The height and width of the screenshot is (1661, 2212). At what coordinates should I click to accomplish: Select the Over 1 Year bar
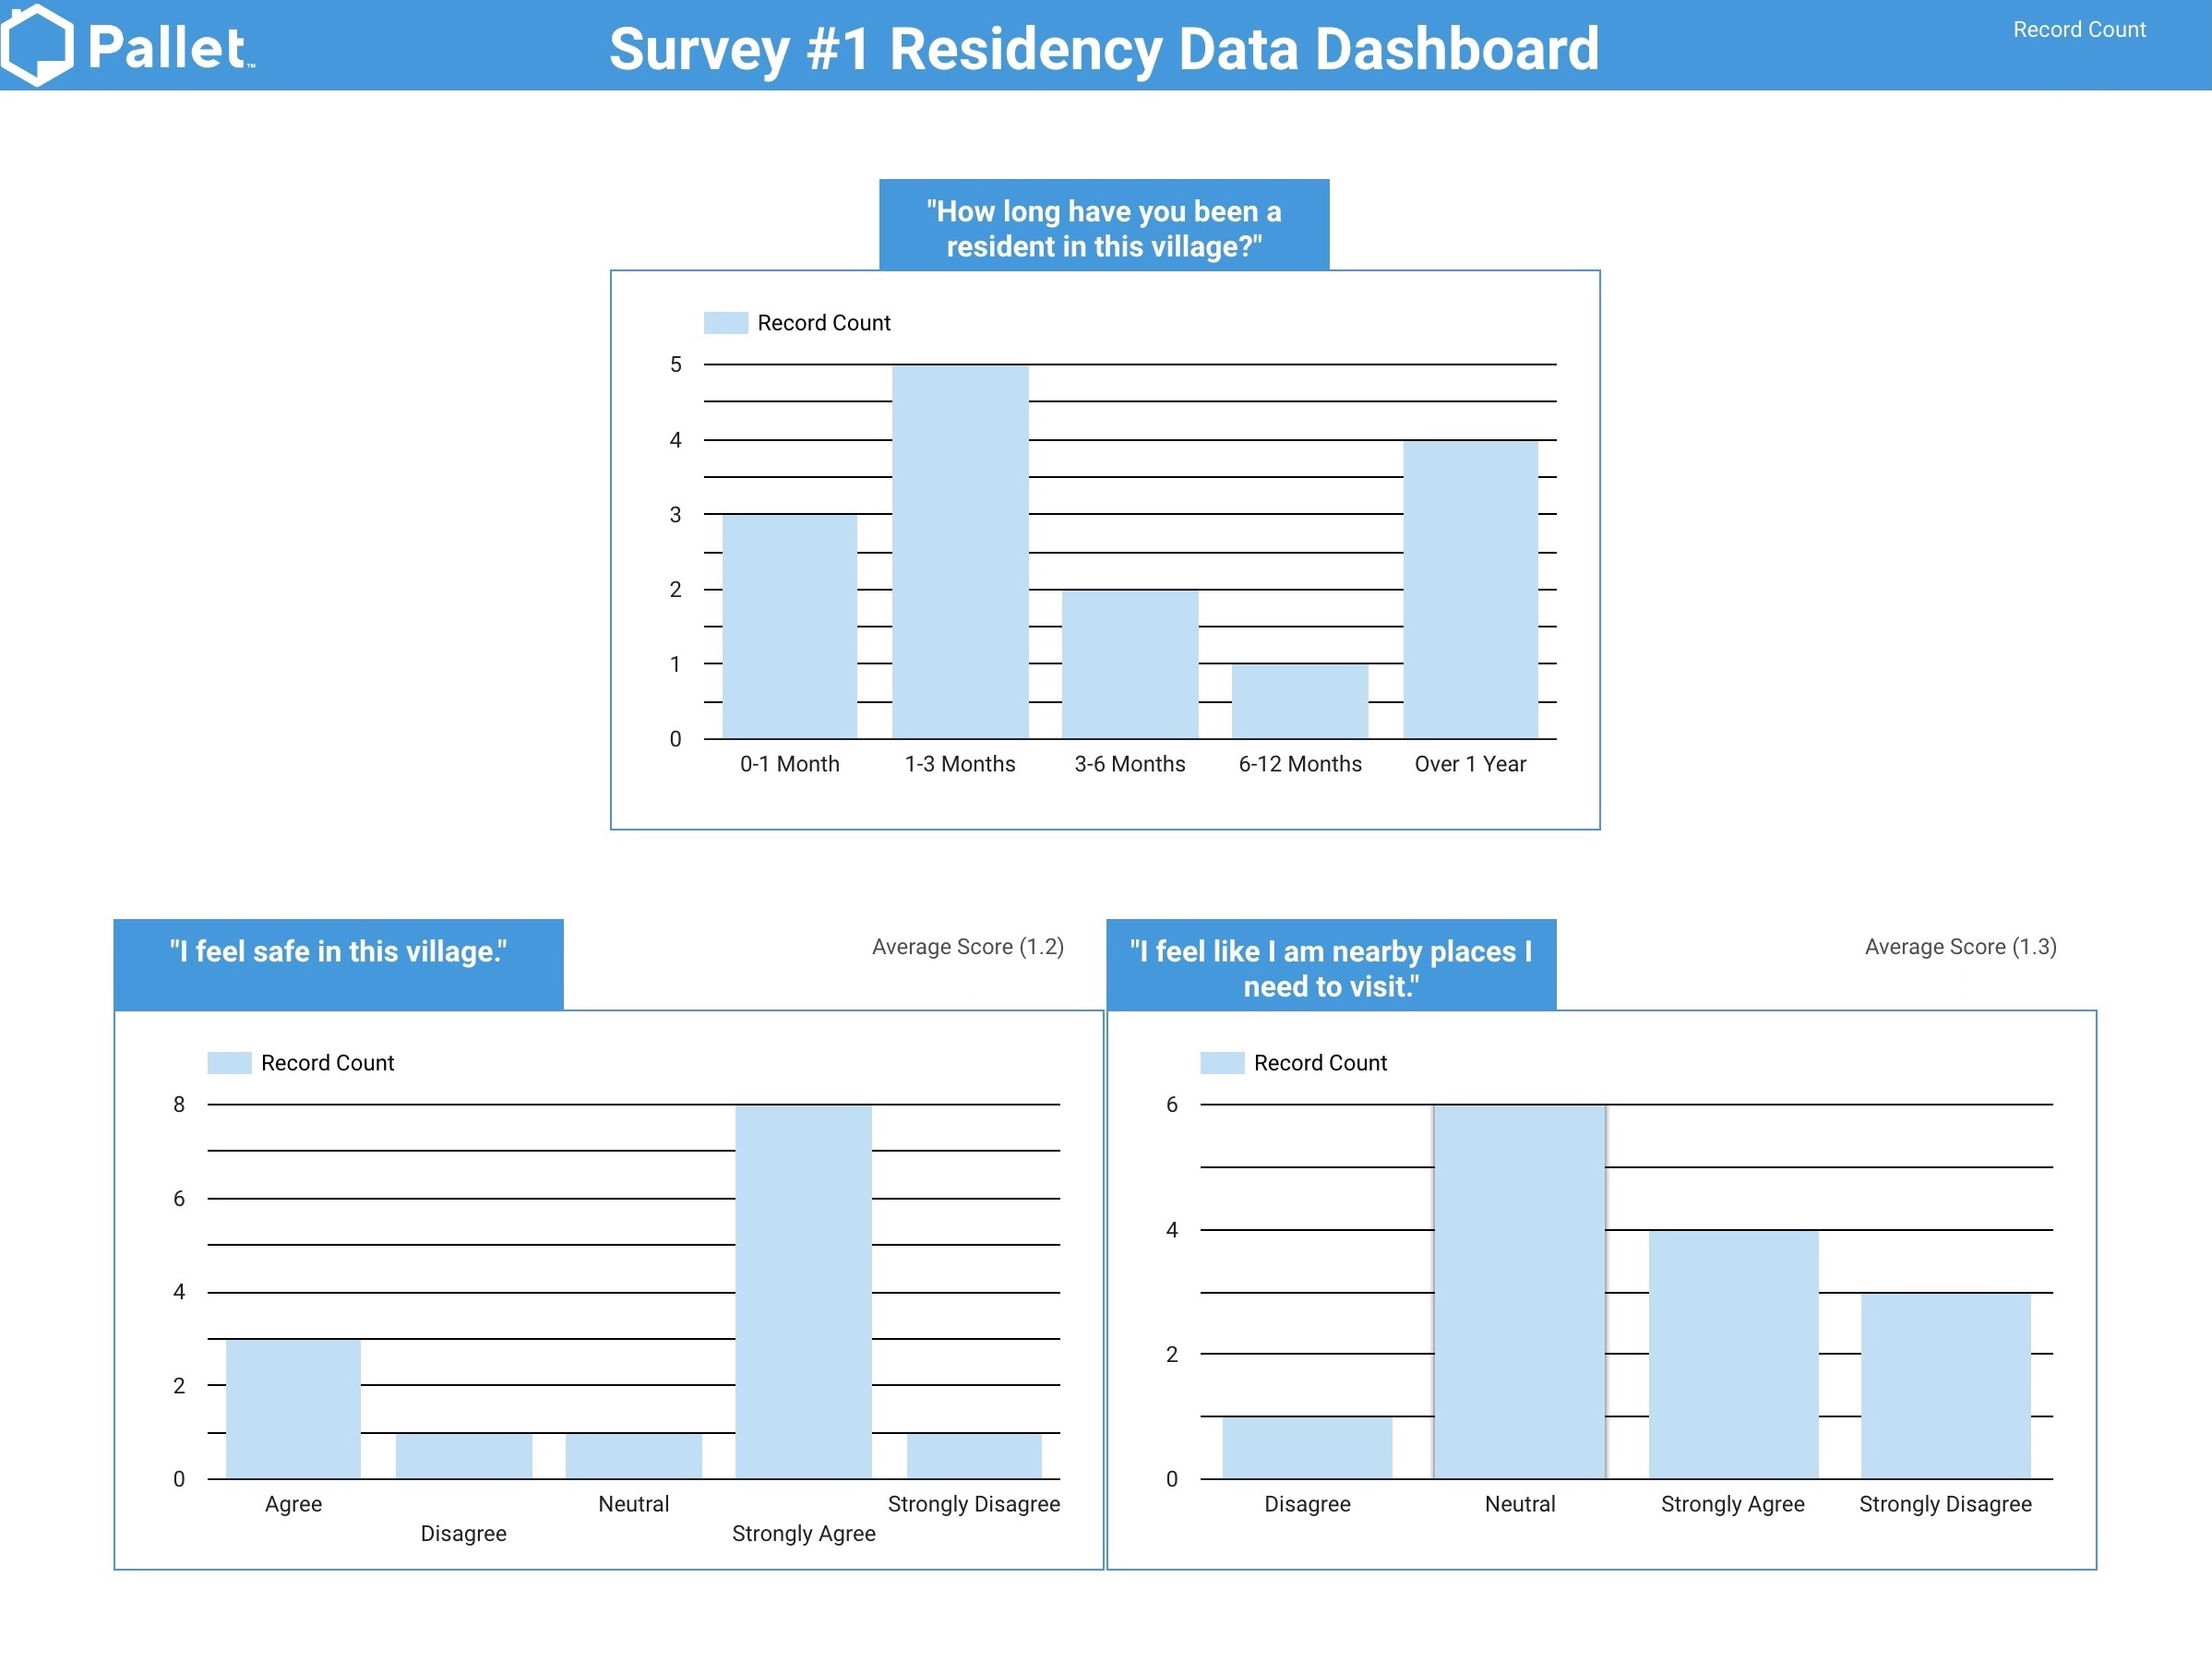pyautogui.click(x=1470, y=590)
